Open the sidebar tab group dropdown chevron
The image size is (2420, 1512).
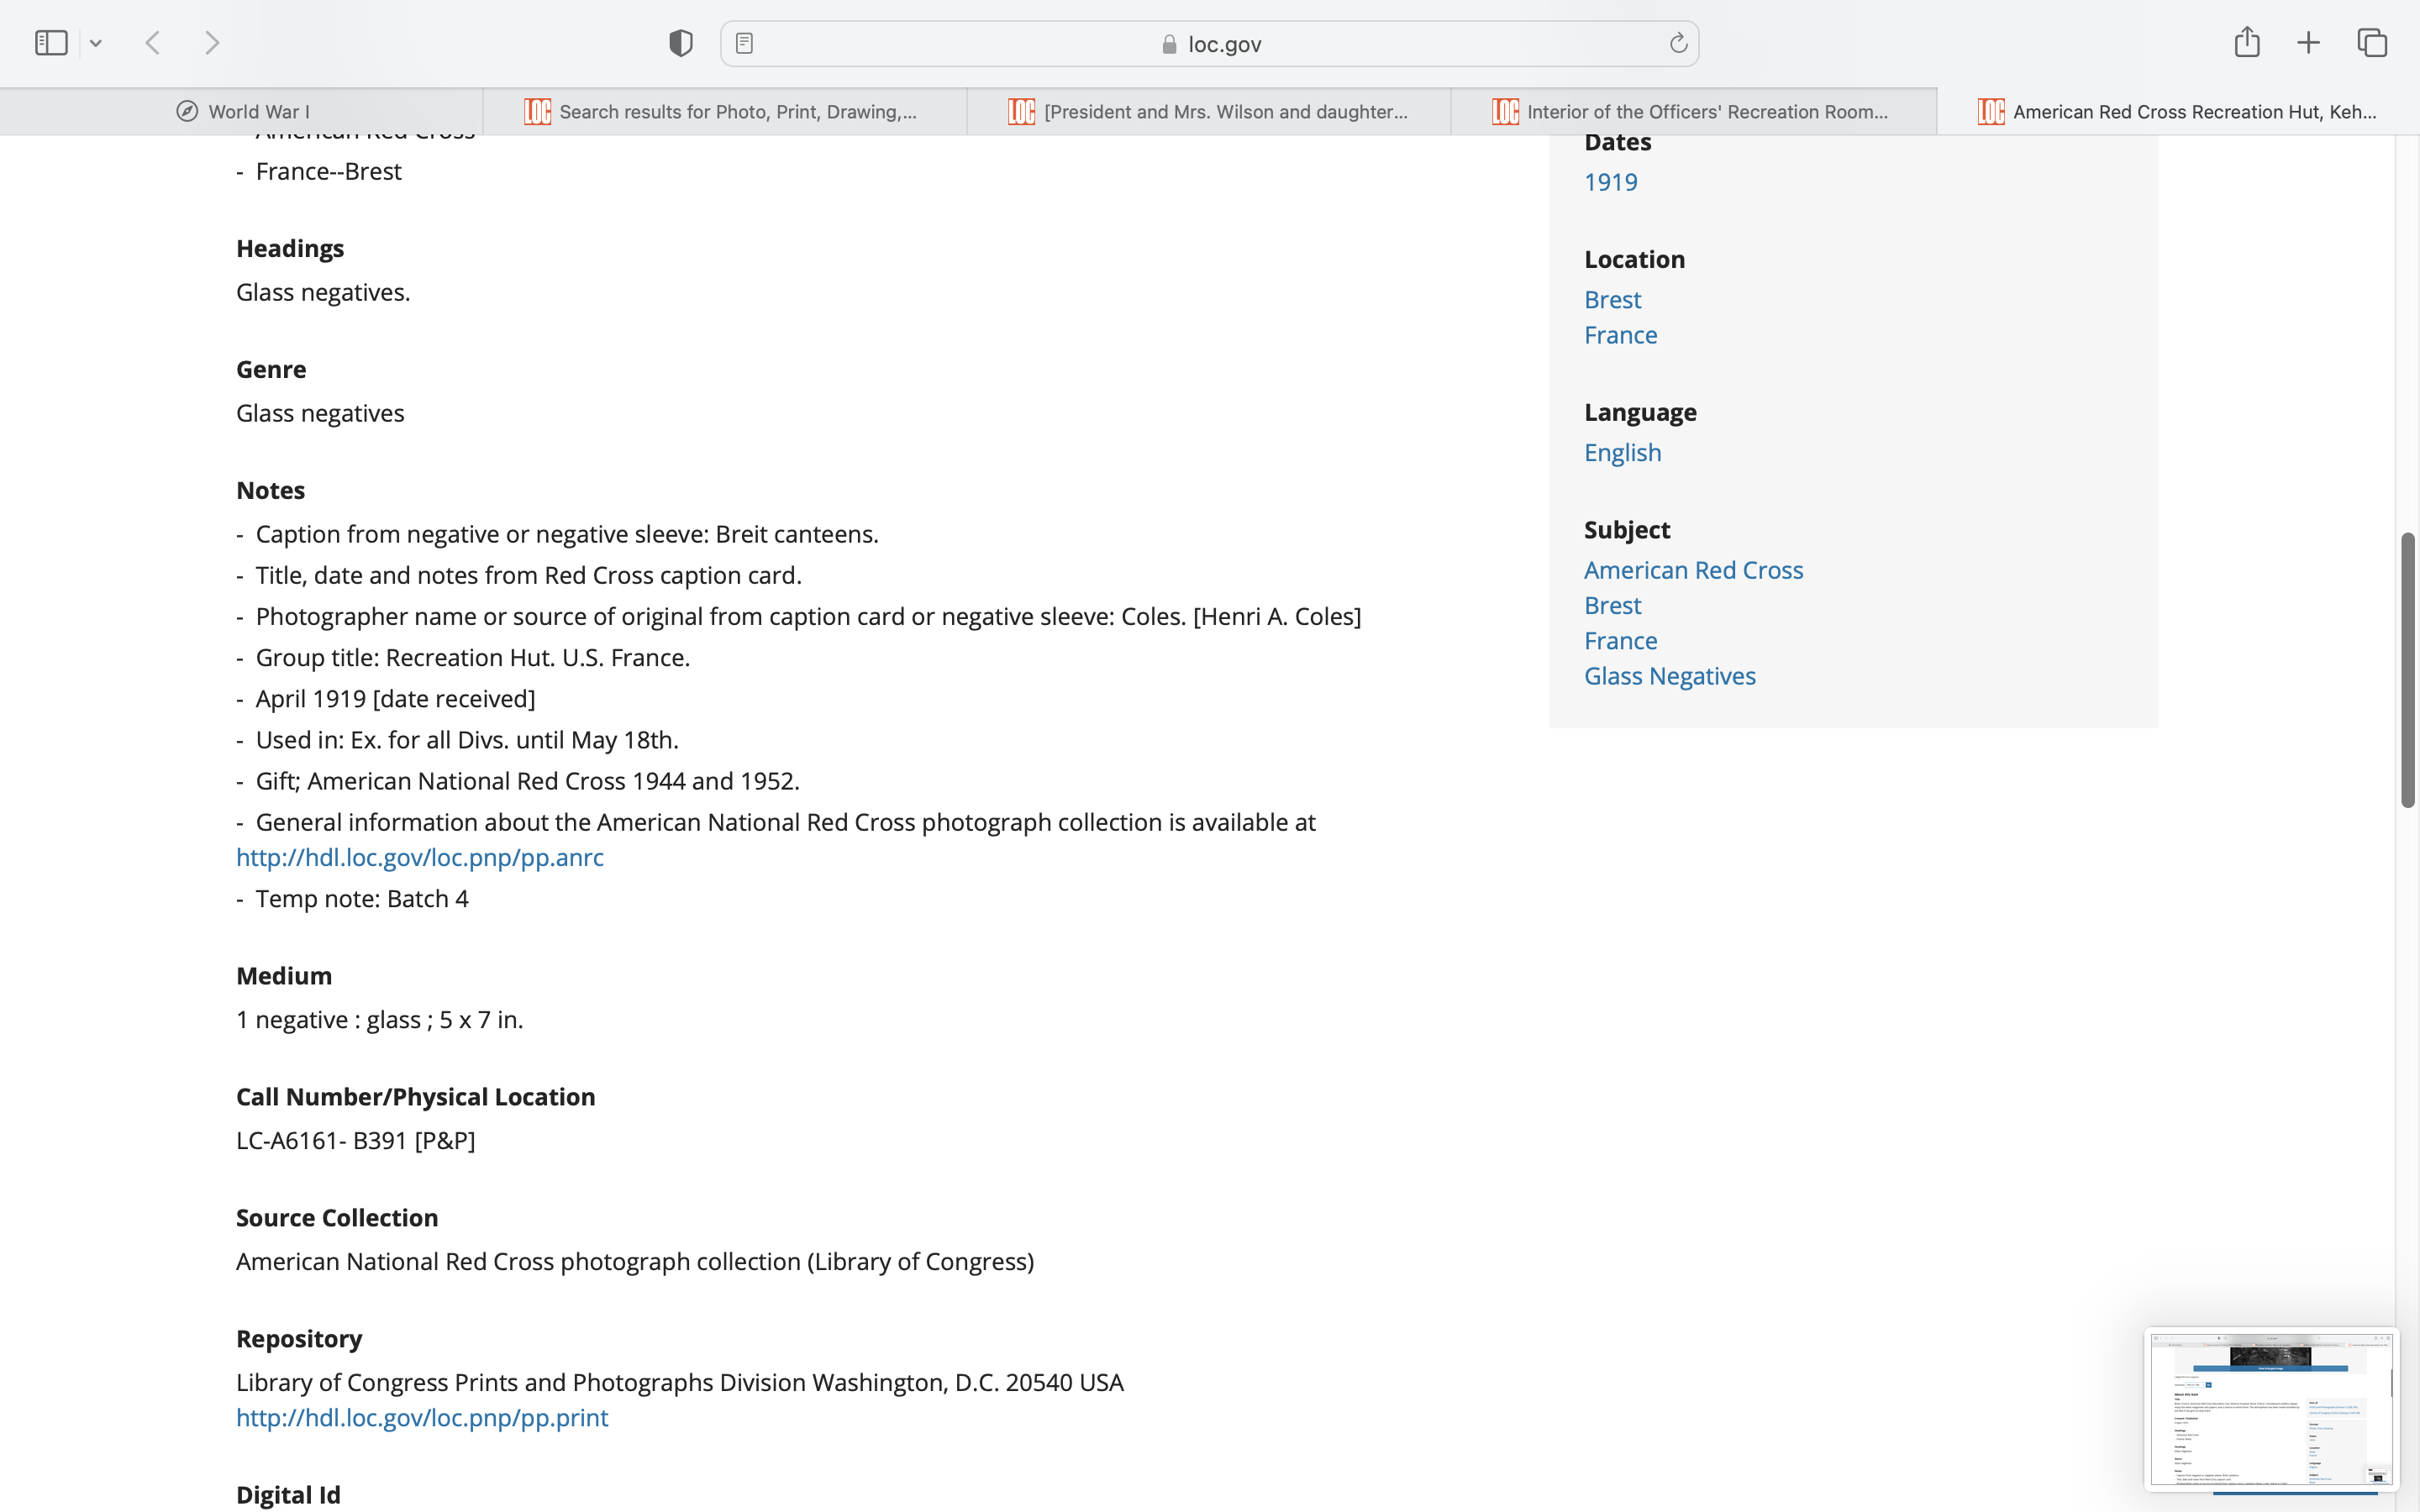coord(96,43)
